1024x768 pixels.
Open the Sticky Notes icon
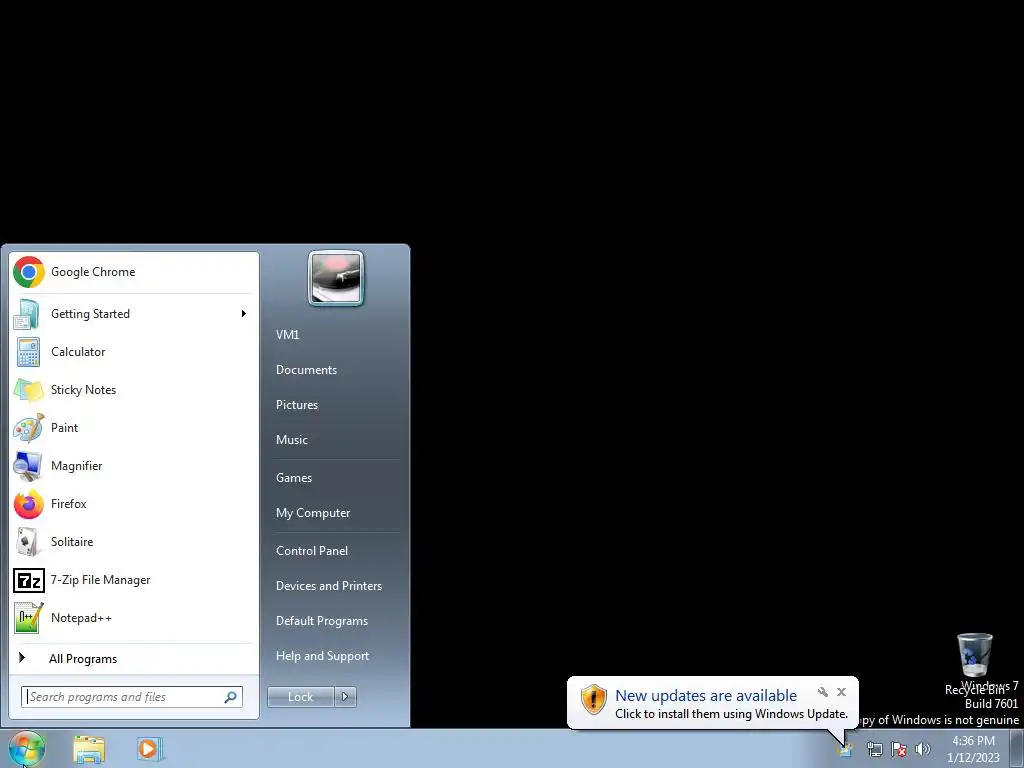click(x=28, y=390)
